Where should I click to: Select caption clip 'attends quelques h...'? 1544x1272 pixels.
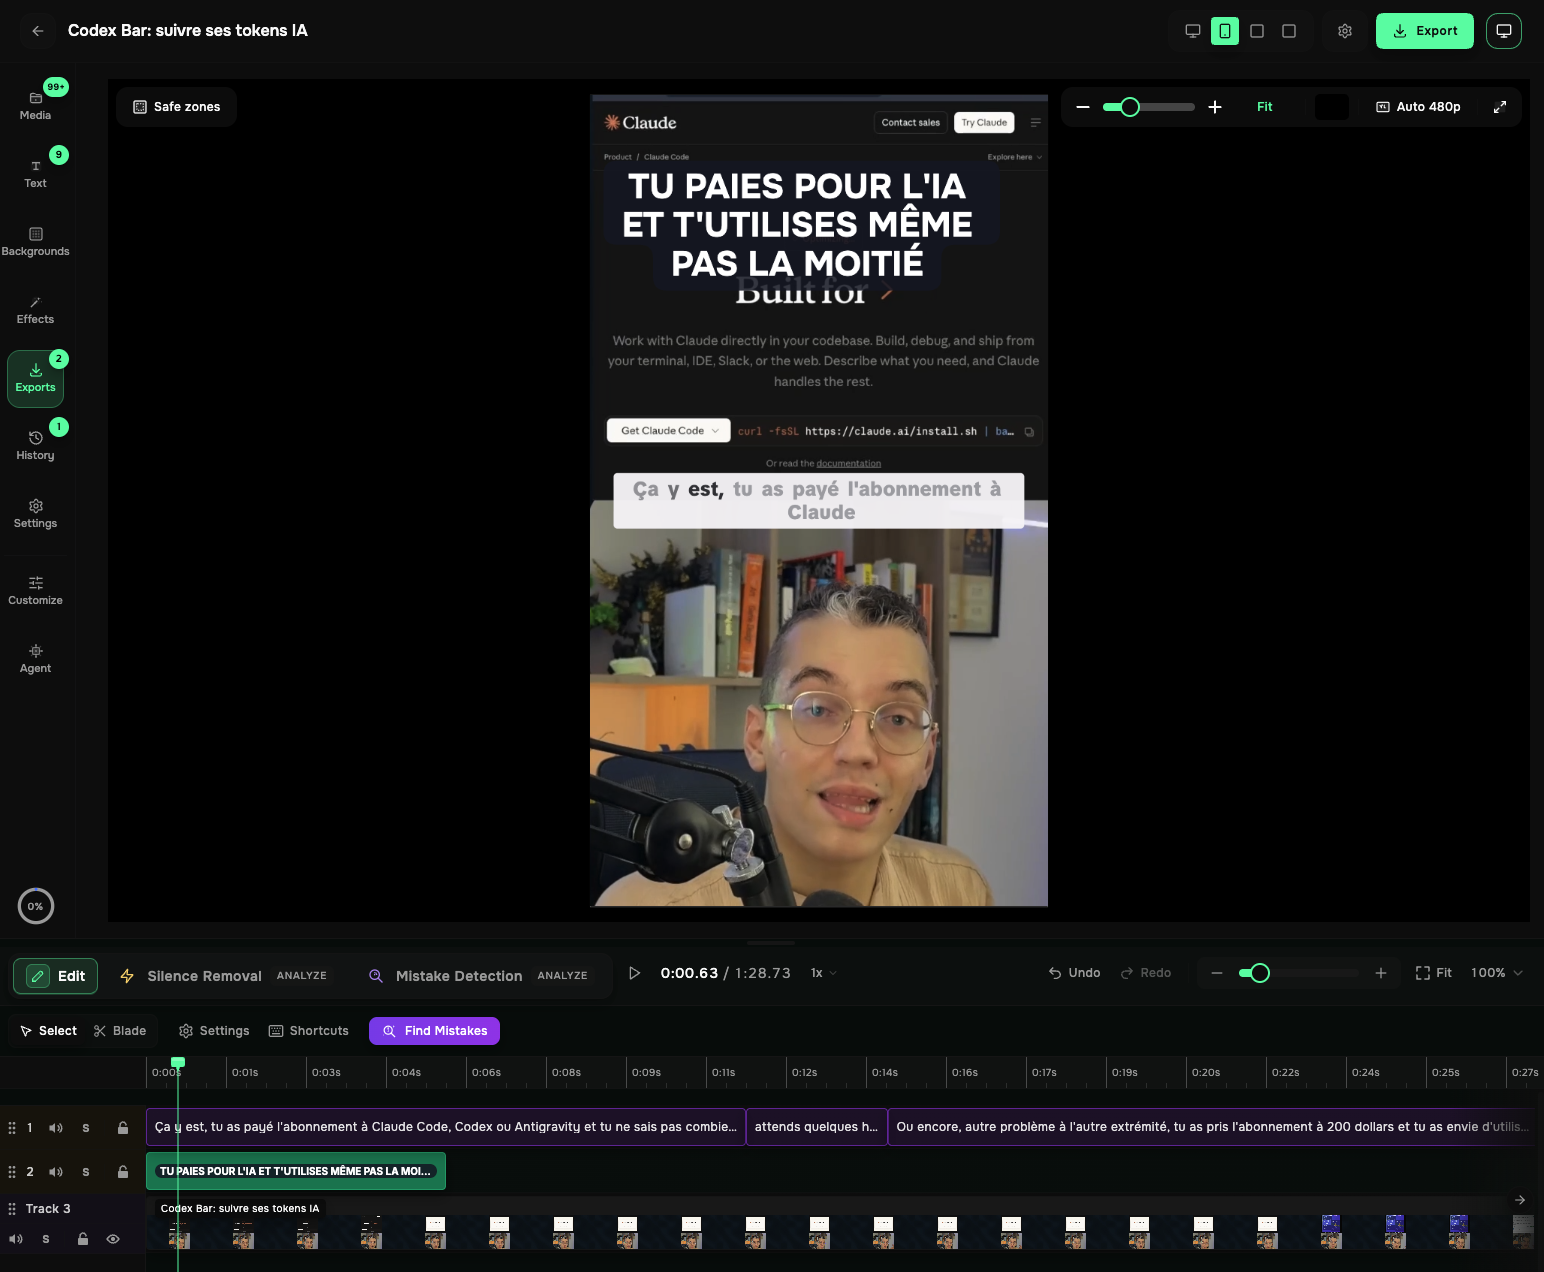(x=816, y=1127)
